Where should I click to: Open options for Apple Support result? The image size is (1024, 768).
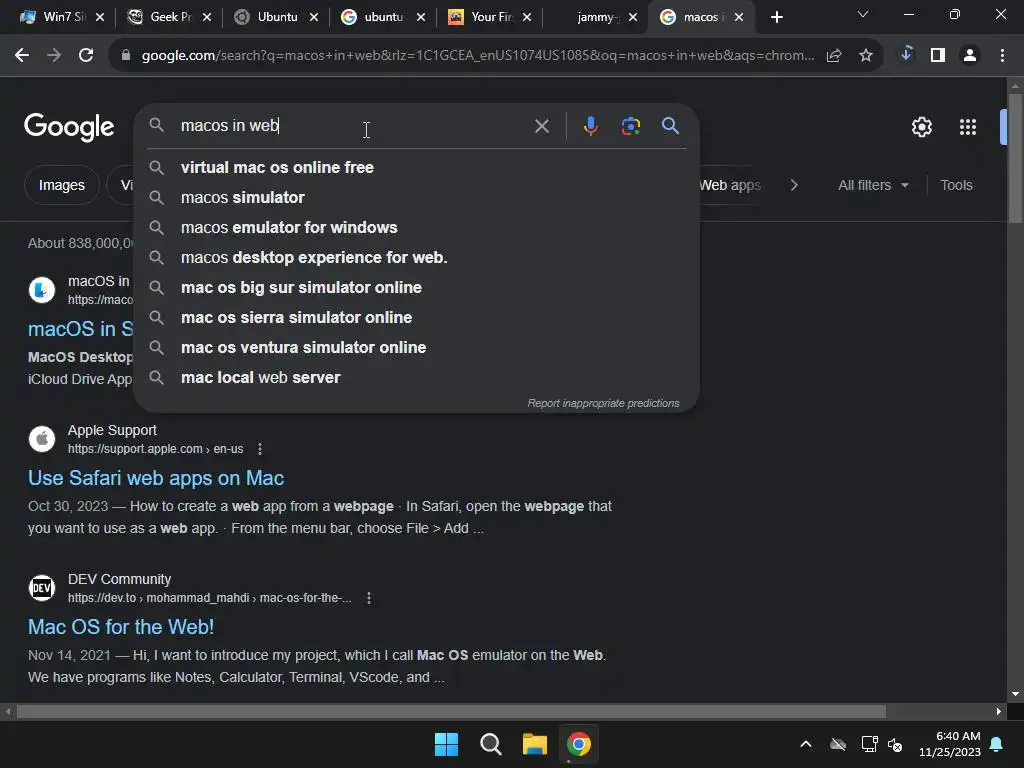[260, 449]
